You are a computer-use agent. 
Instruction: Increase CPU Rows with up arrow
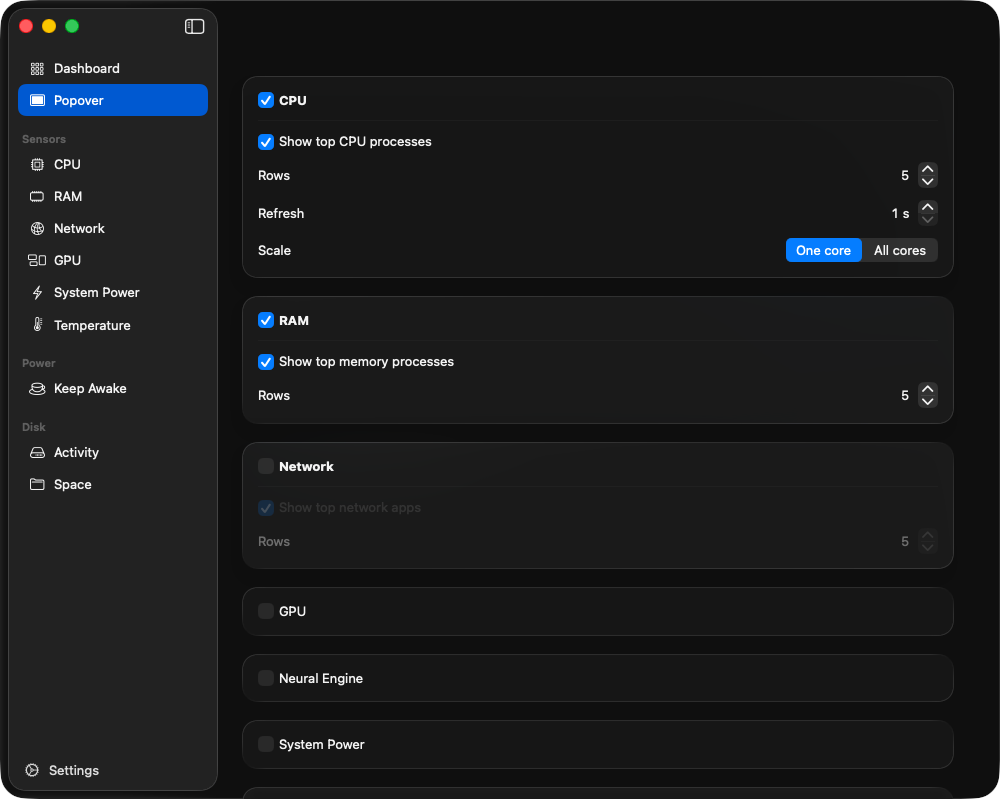click(928, 169)
